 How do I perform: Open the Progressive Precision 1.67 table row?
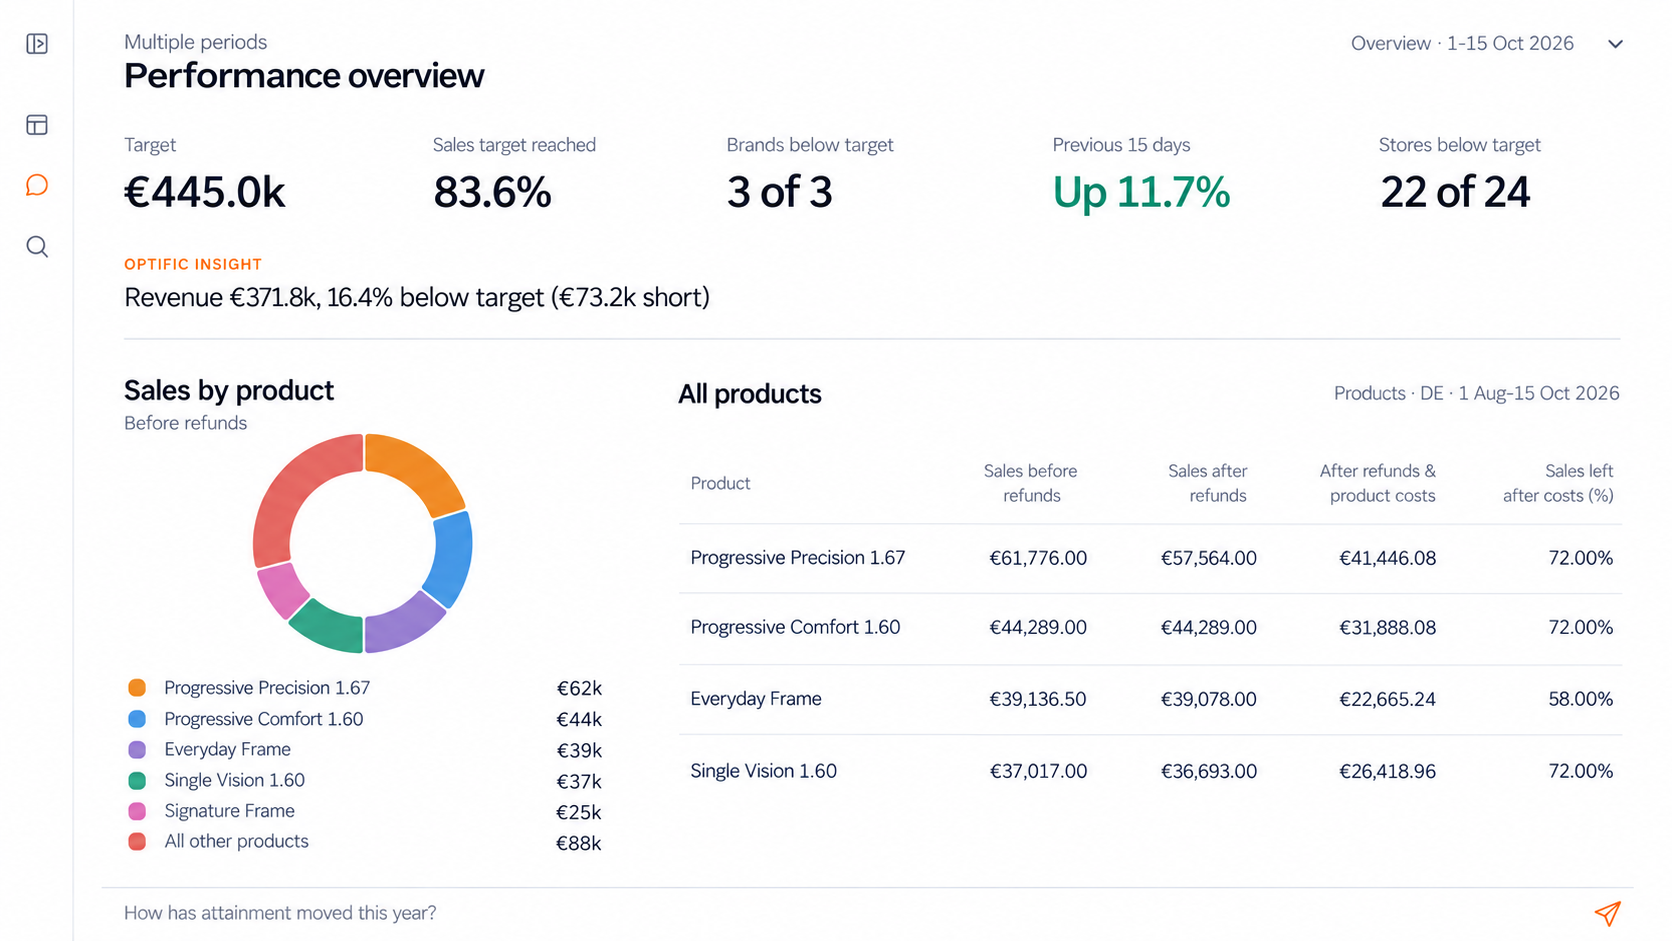(1150, 558)
